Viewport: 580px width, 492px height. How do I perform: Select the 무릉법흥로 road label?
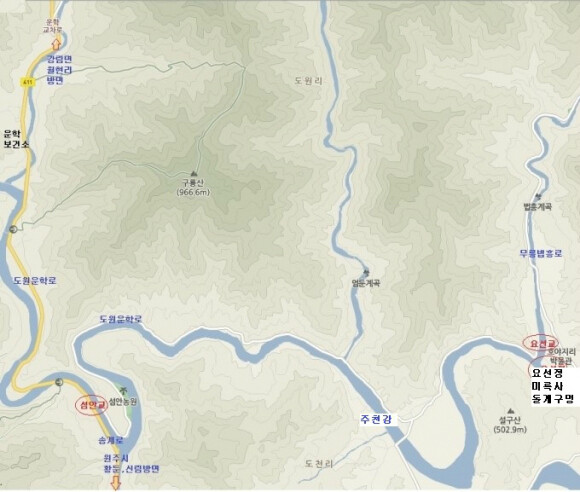pos(541,253)
